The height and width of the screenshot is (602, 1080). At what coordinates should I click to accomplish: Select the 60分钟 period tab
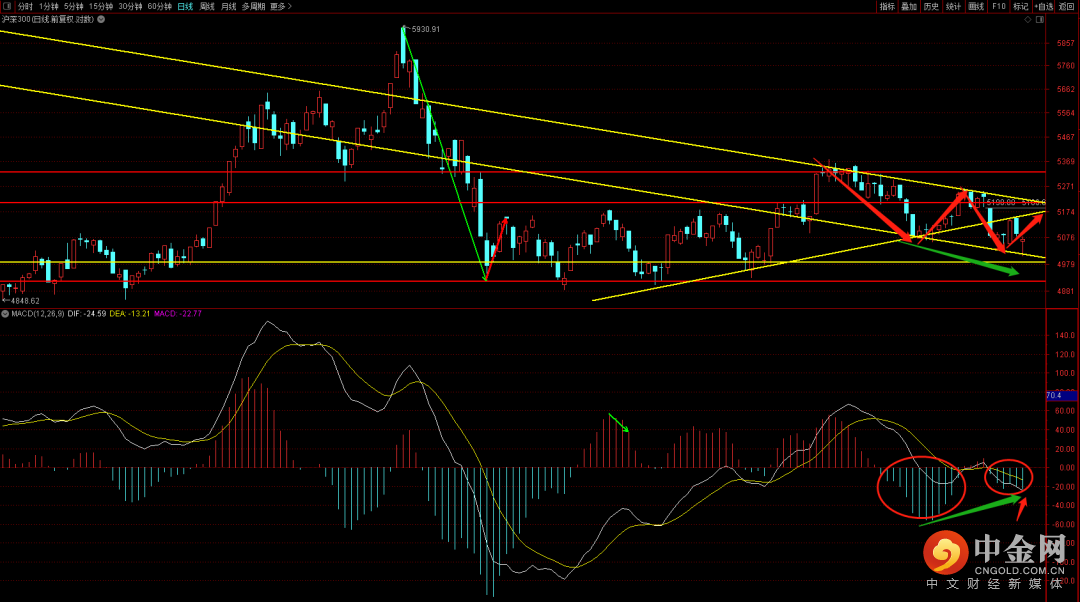(x=159, y=6)
